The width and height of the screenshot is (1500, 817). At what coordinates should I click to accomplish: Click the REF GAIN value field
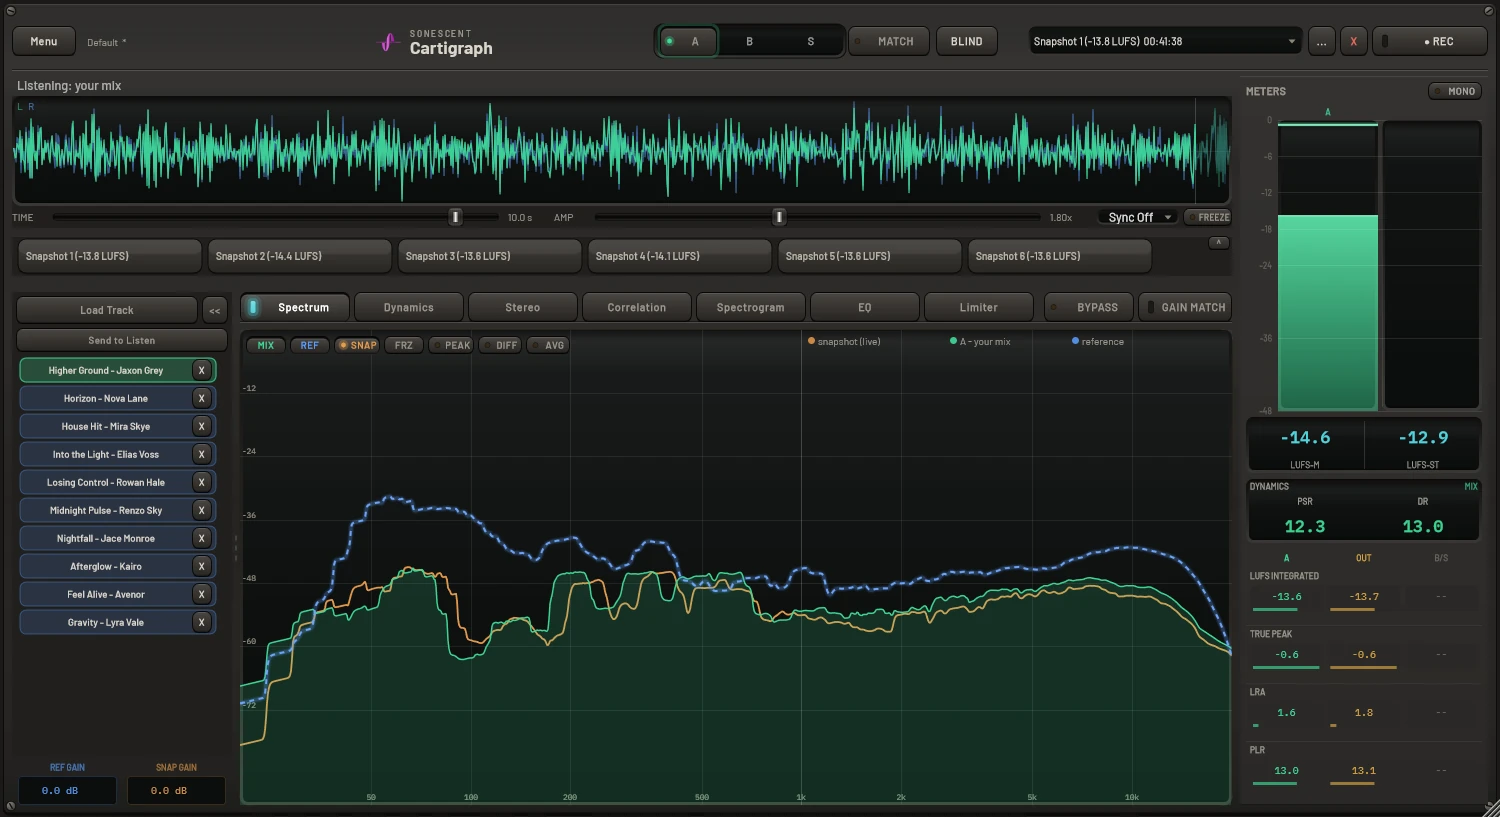(x=67, y=790)
